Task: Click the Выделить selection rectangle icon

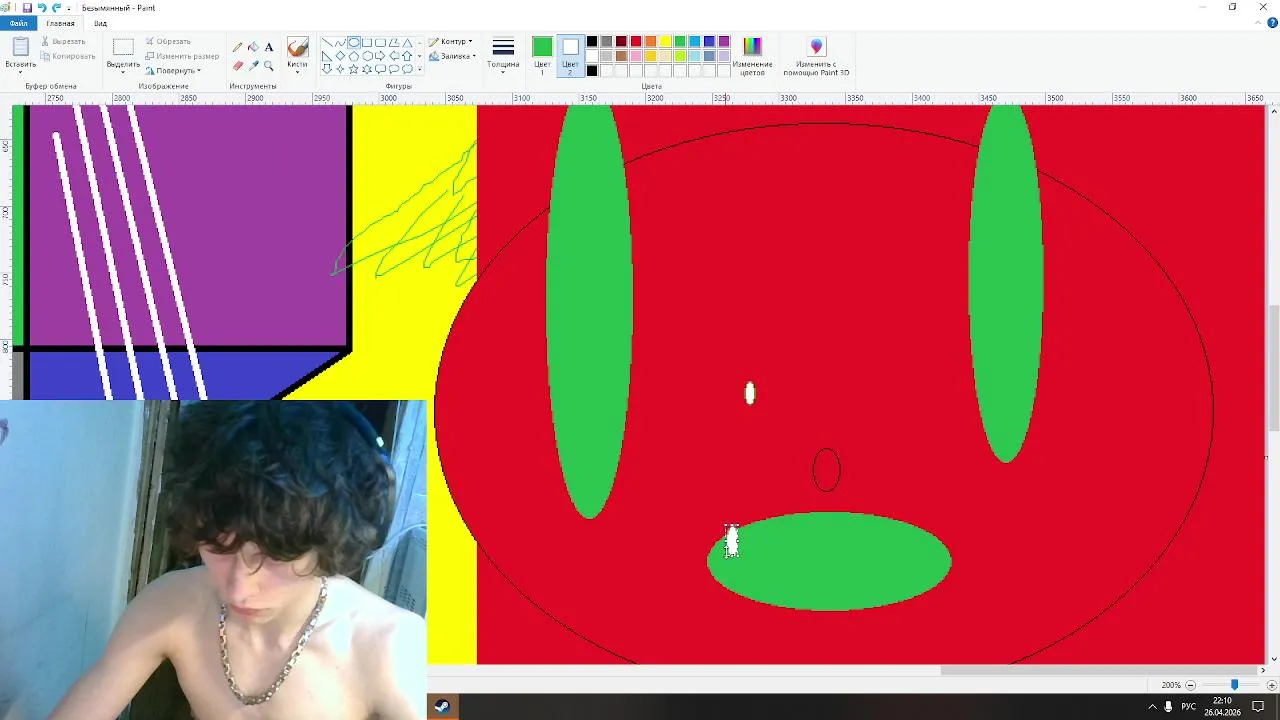Action: point(123,47)
